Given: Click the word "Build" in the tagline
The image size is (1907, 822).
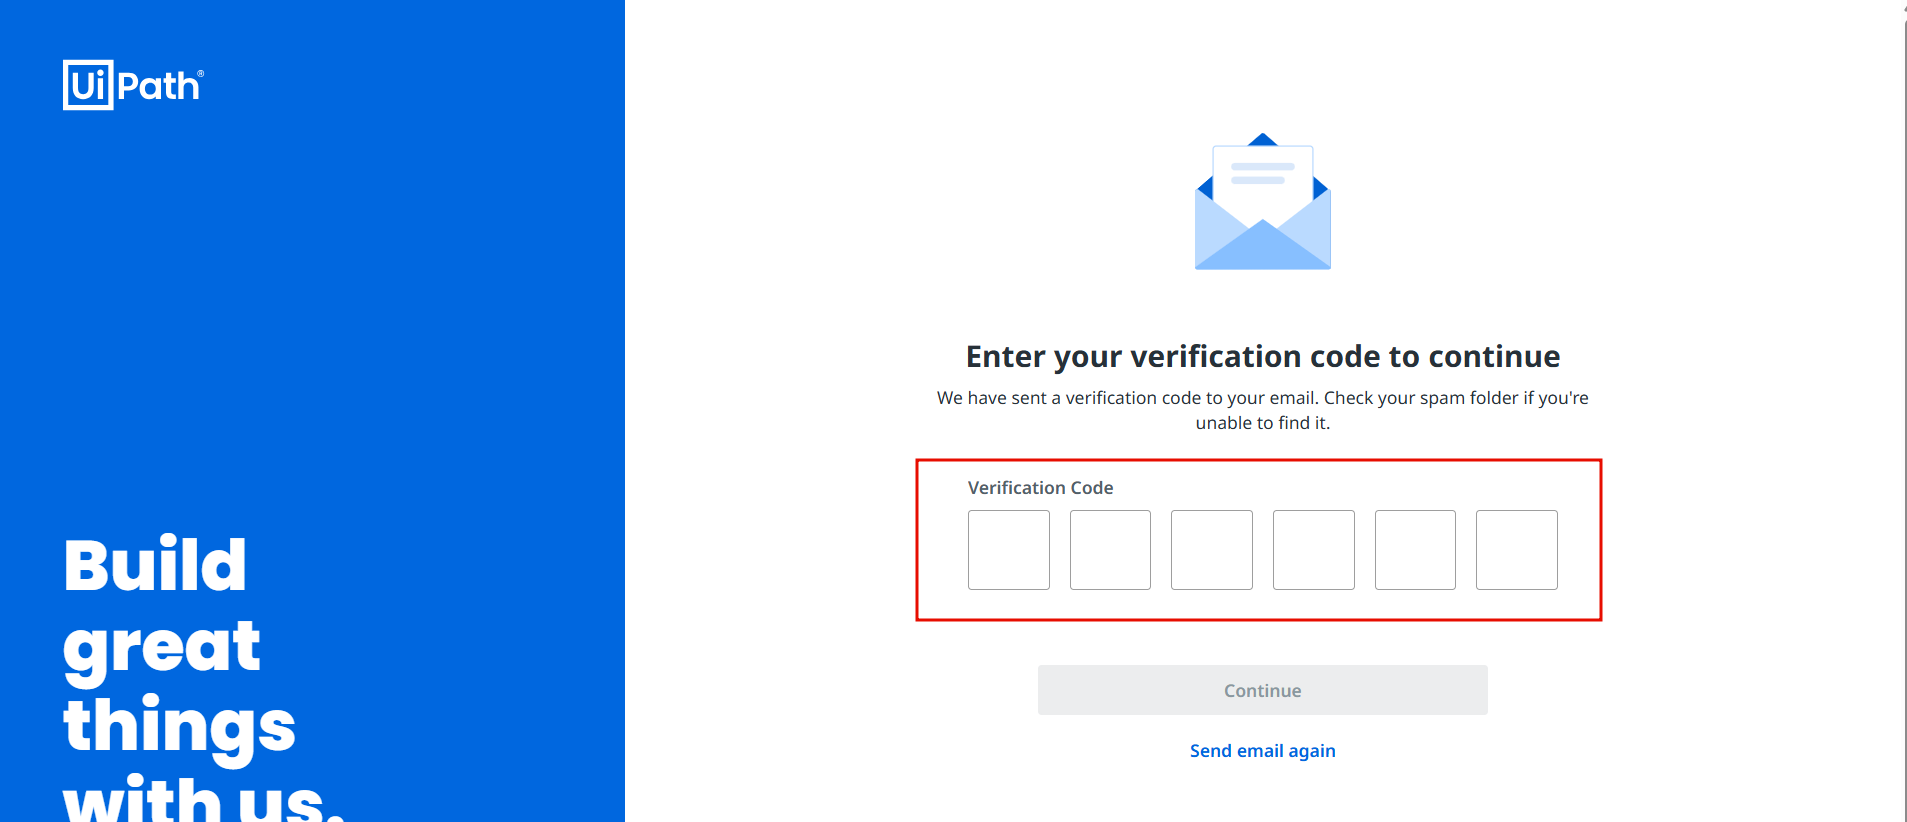Looking at the screenshot, I should click(x=155, y=566).
